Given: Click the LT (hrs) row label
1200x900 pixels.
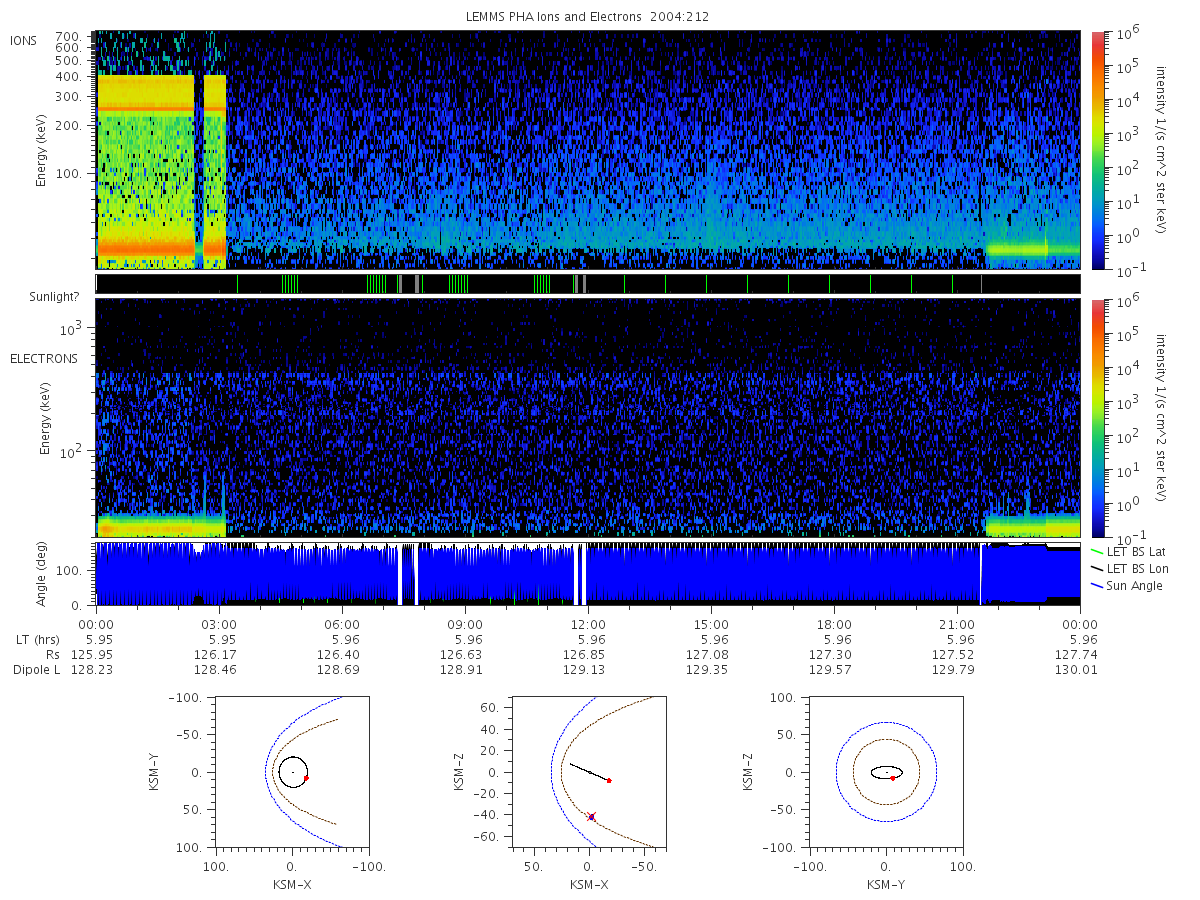Looking at the screenshot, I should (x=36, y=638).
